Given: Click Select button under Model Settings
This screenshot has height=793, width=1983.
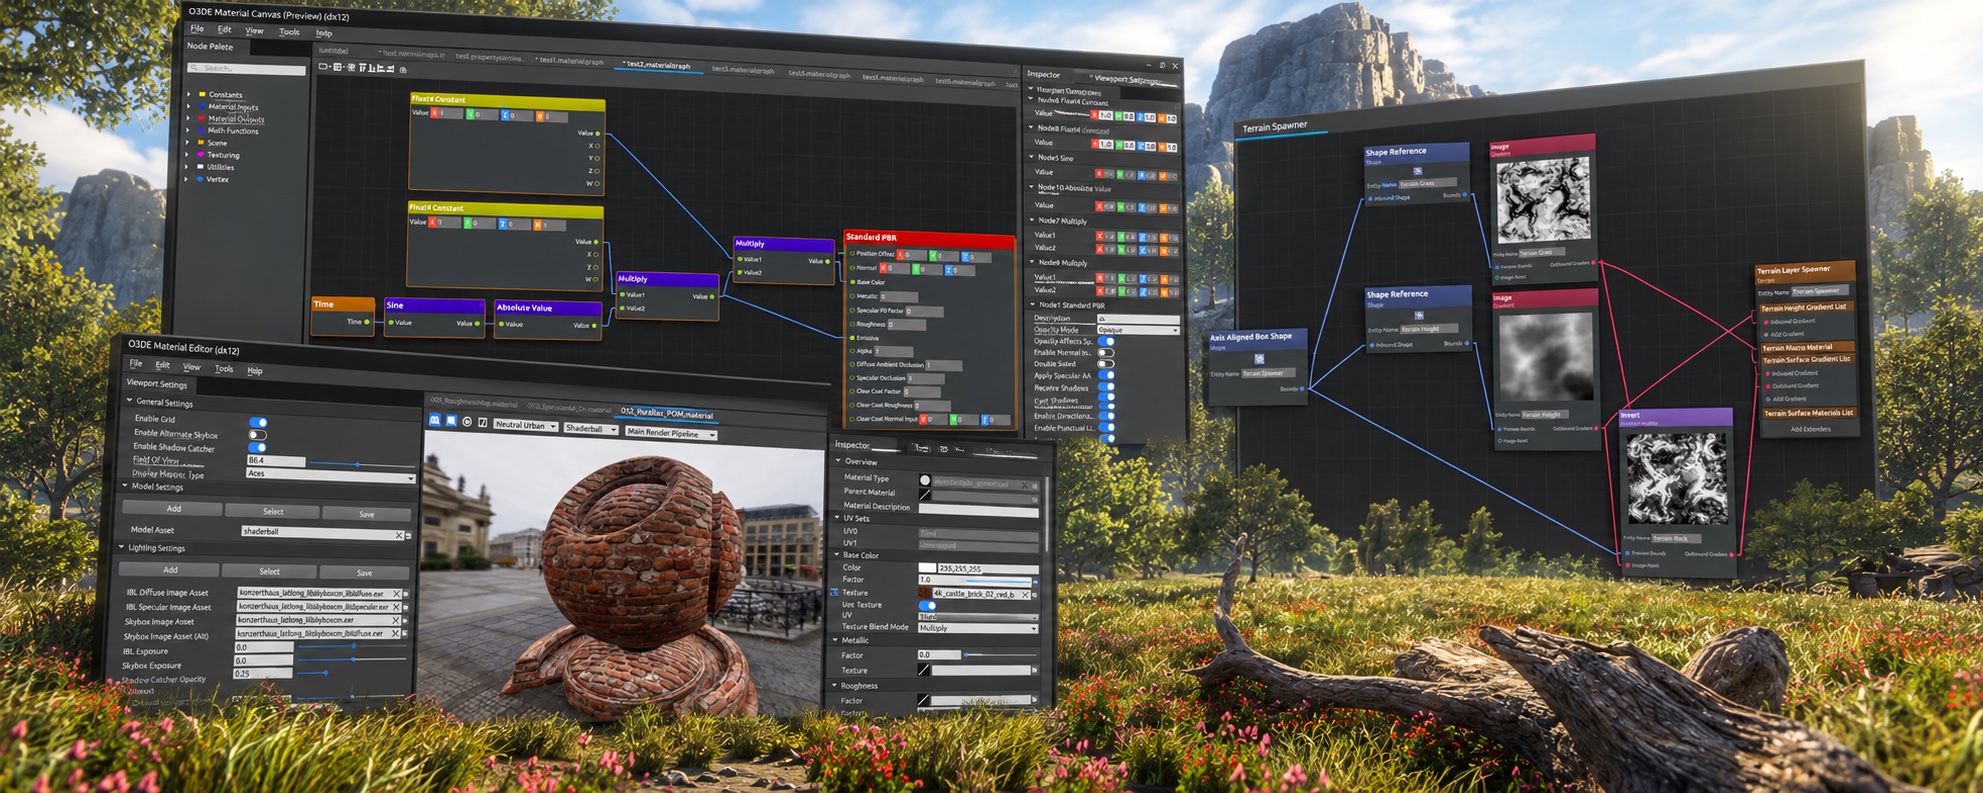Looking at the screenshot, I should (x=273, y=511).
